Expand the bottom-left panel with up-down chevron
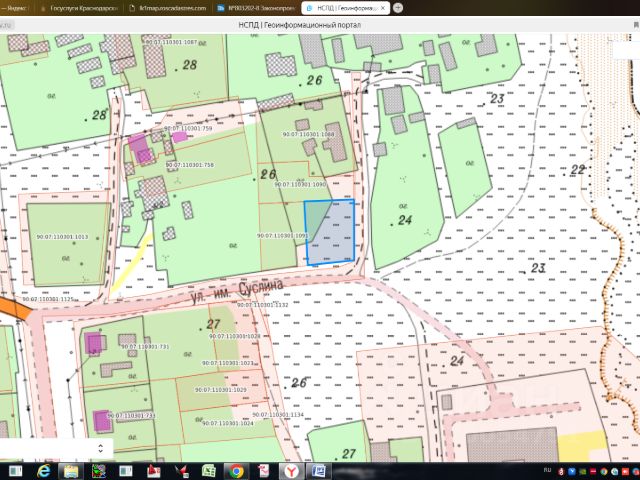Viewport: 640px width, 480px height. click(100, 448)
